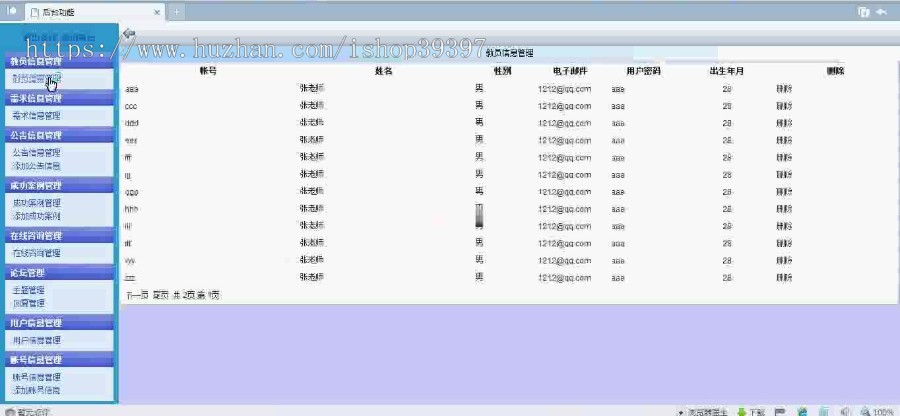The image size is (900, 416).
Task: Delete the hhh account row
Action: click(x=784, y=209)
